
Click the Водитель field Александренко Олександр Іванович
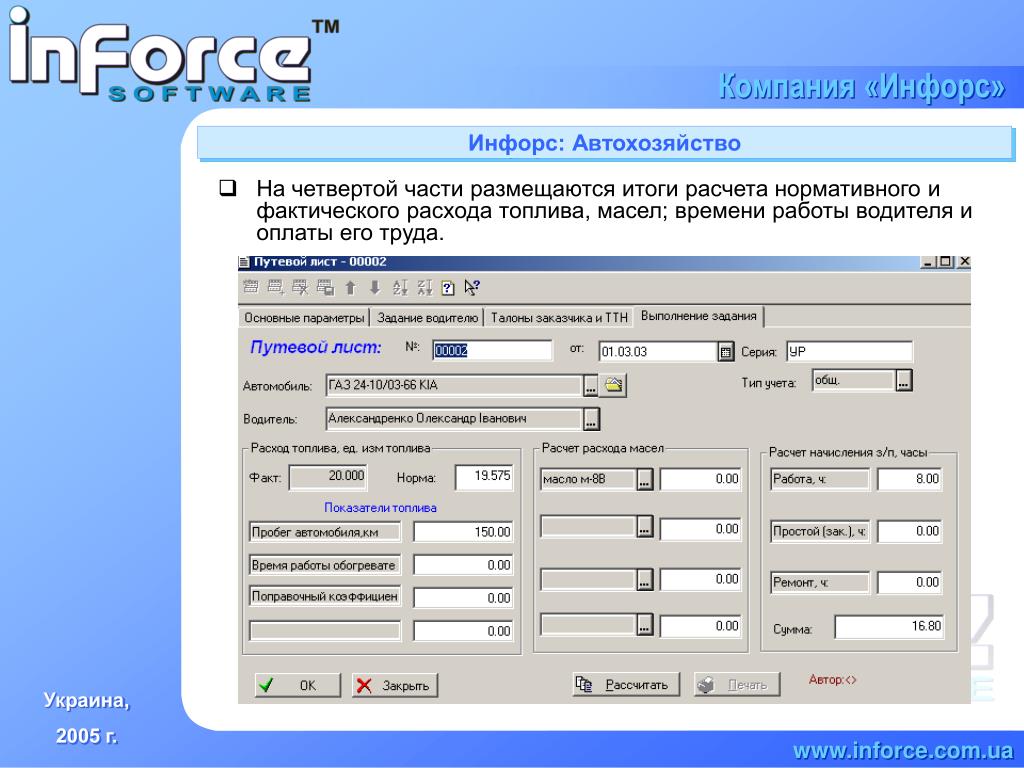point(454,419)
